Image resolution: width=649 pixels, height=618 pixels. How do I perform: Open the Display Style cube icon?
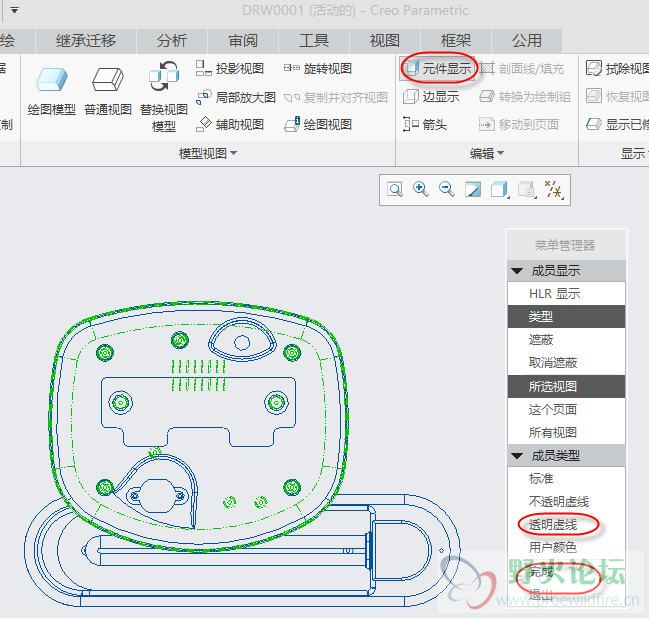[x=499, y=190]
